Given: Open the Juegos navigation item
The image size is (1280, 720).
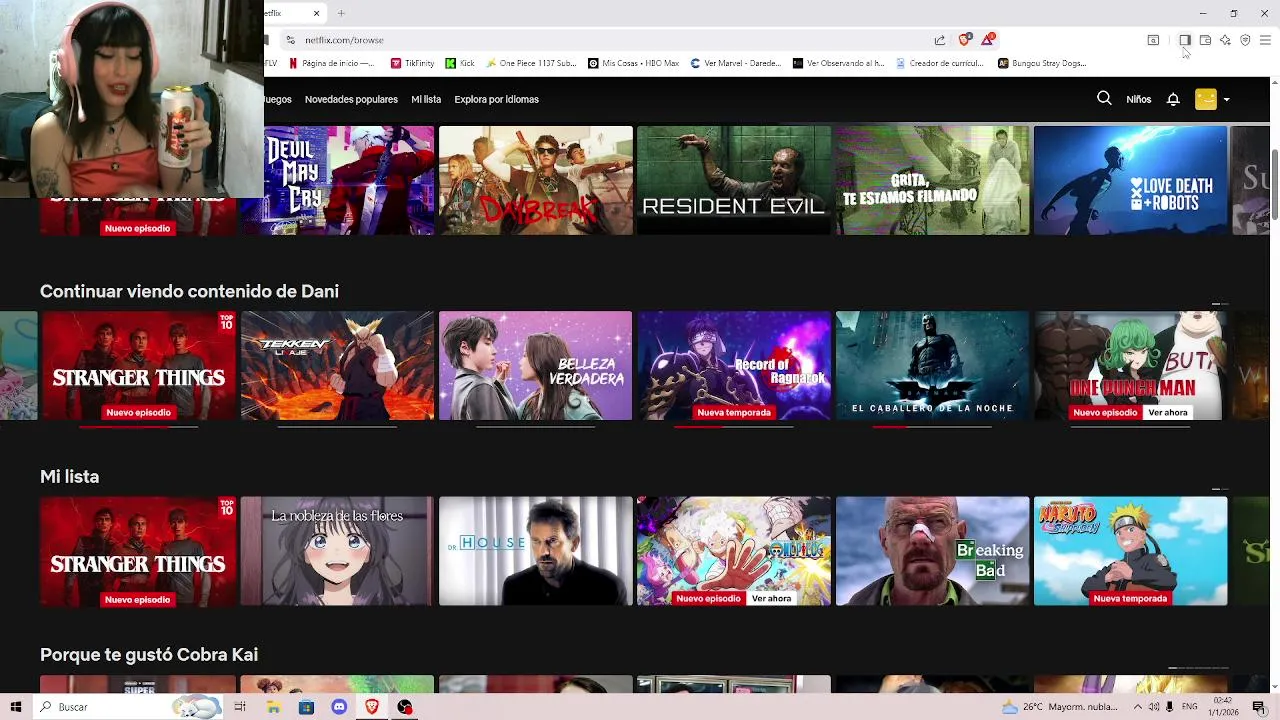Looking at the screenshot, I should coord(278,99).
